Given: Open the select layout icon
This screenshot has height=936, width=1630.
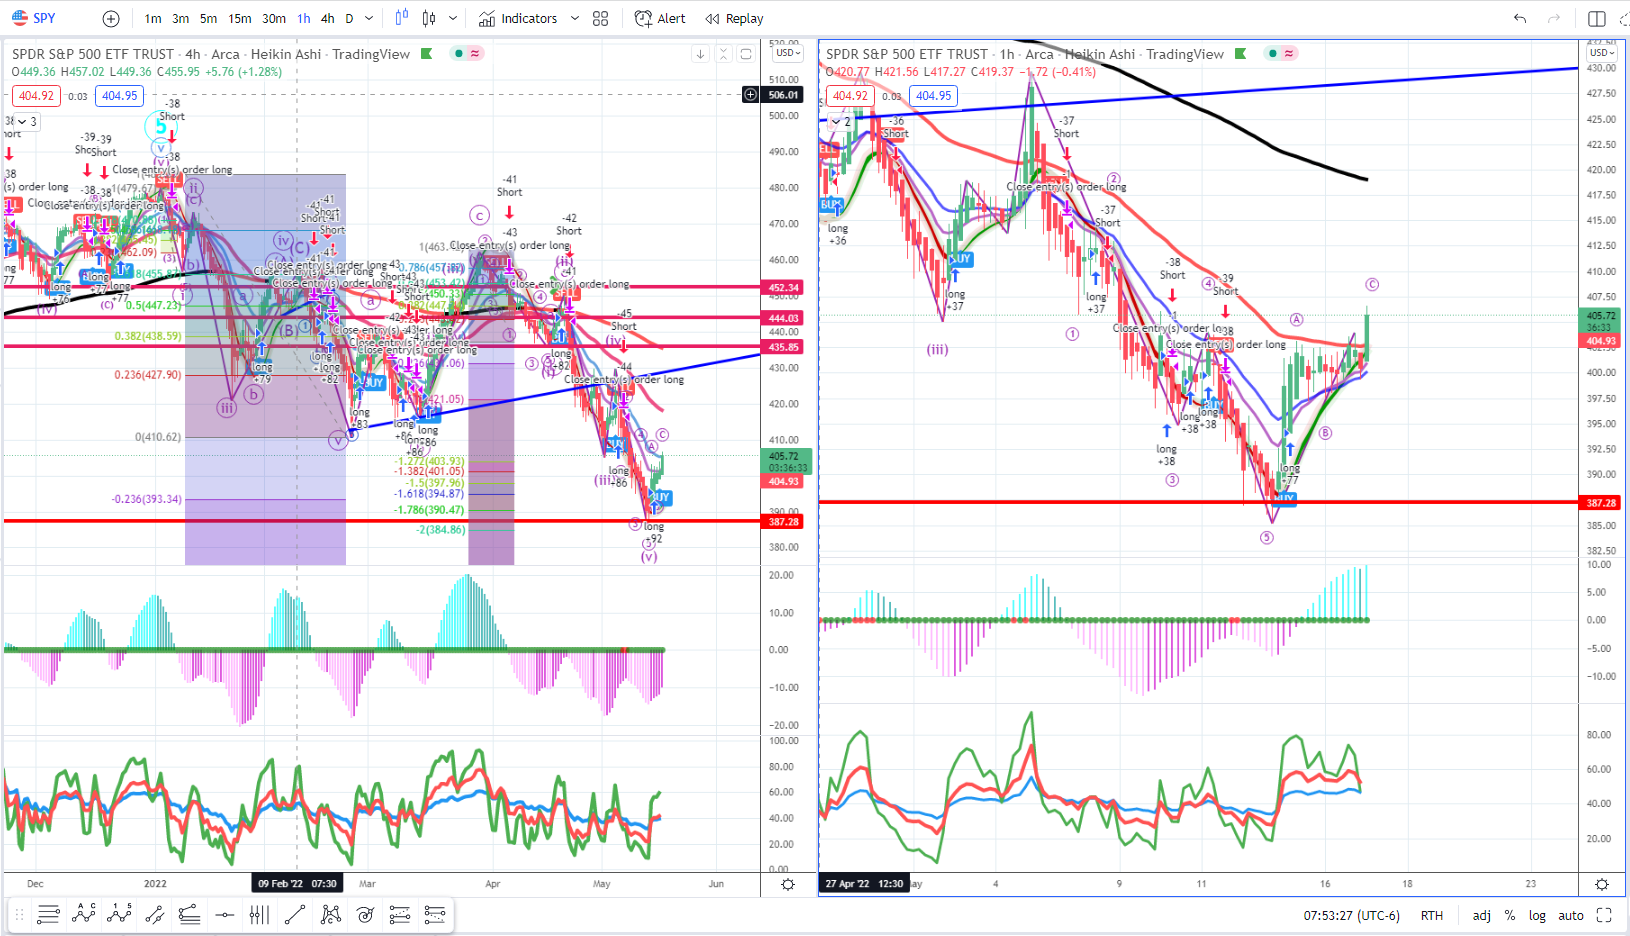Looking at the screenshot, I should click(1597, 18).
